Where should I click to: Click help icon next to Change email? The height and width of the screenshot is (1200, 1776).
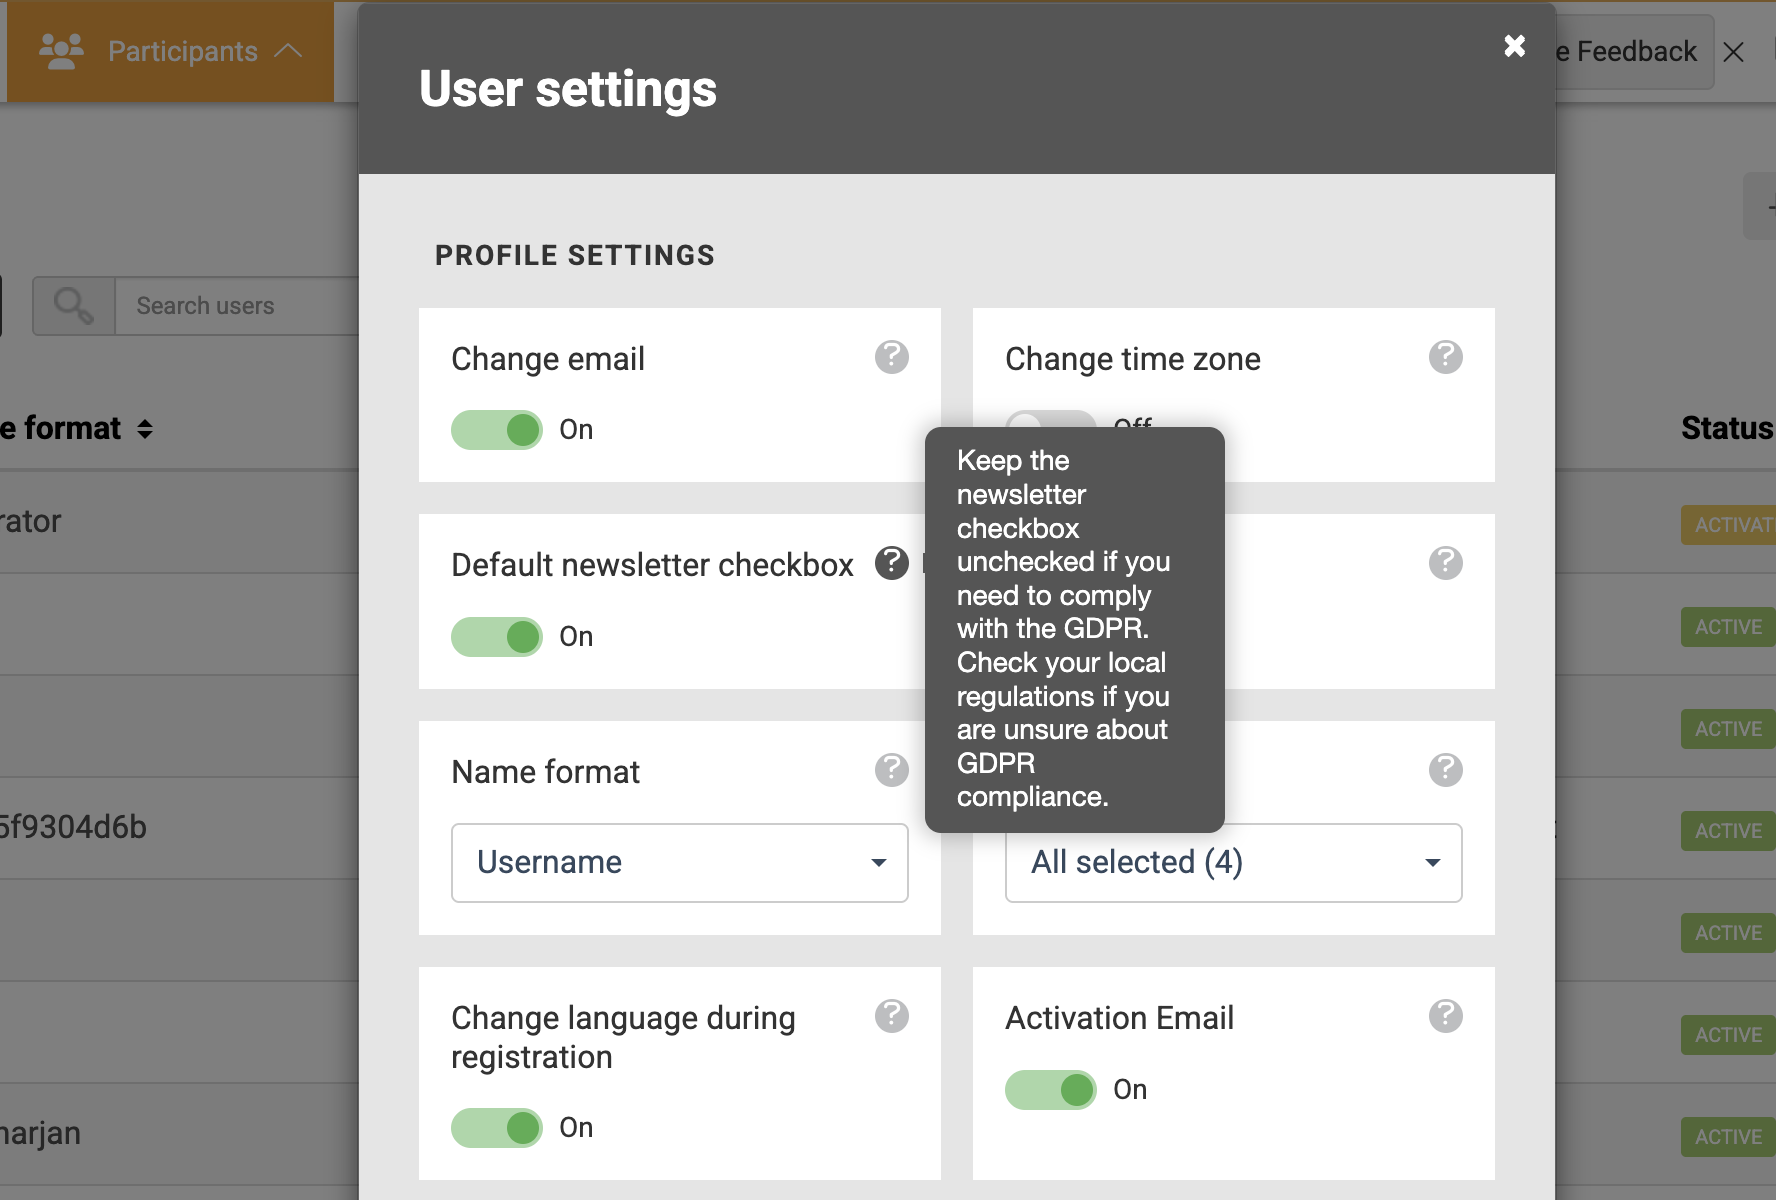tap(891, 357)
